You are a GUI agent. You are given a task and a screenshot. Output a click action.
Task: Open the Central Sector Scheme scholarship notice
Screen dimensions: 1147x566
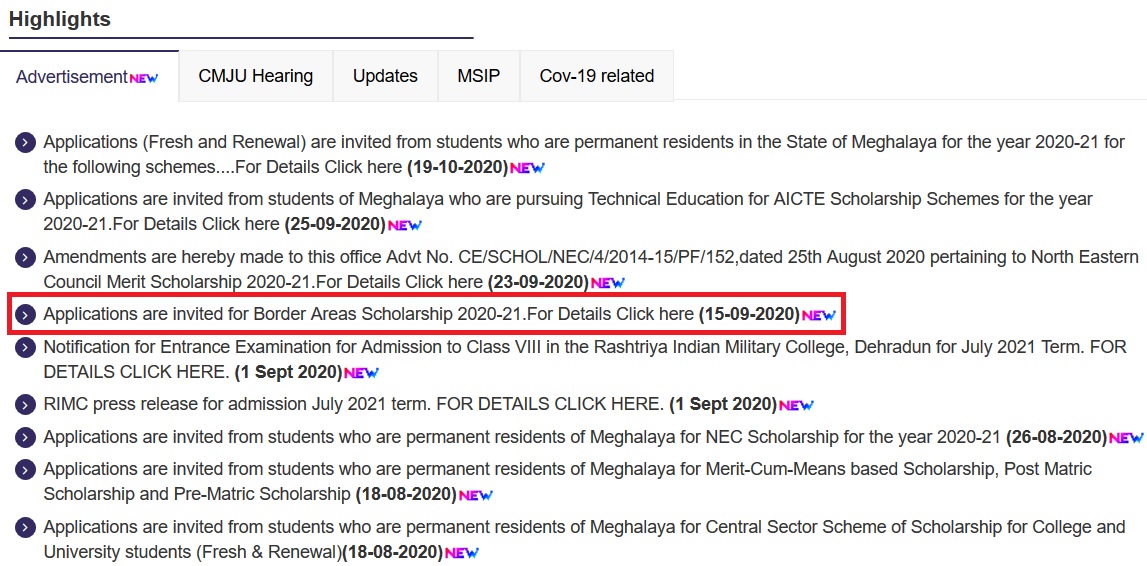(x=584, y=527)
